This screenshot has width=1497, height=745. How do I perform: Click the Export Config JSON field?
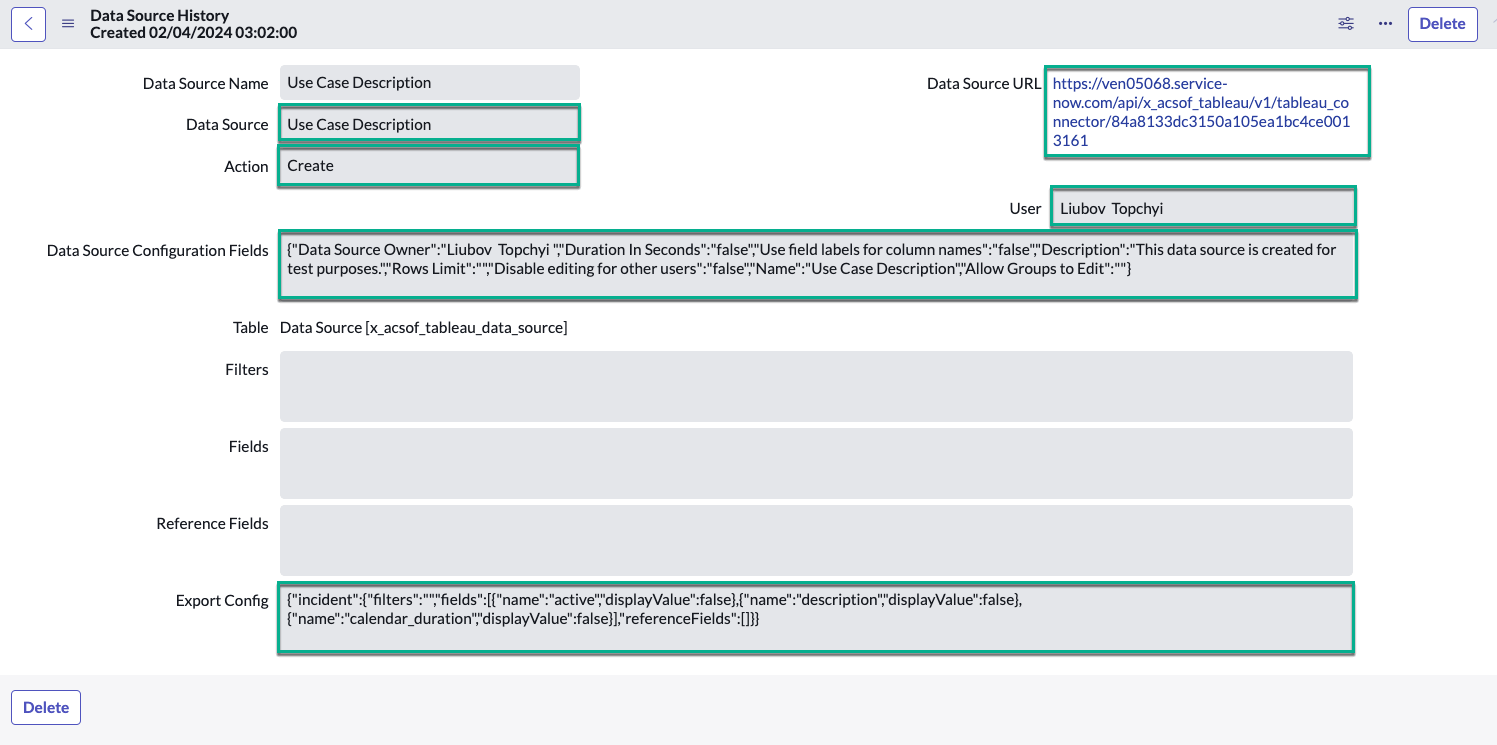[816, 617]
